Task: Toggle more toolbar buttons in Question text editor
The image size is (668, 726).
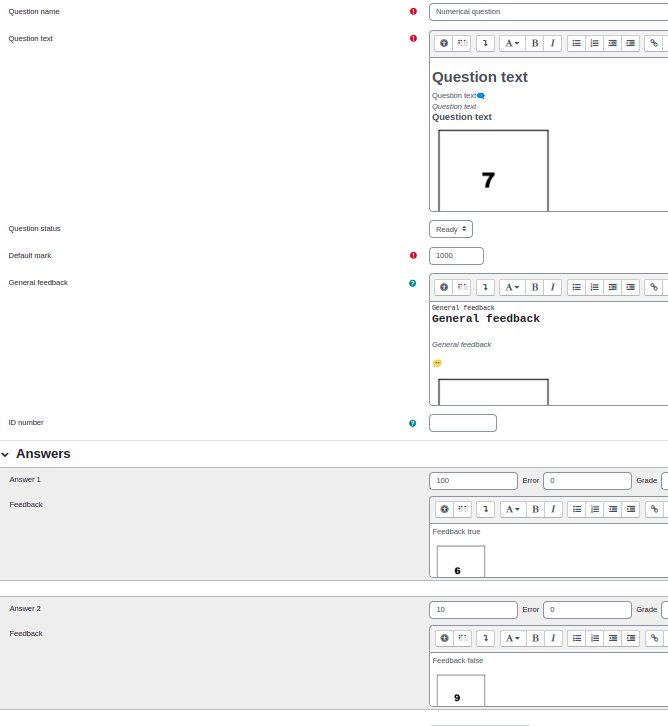Action: (485, 43)
